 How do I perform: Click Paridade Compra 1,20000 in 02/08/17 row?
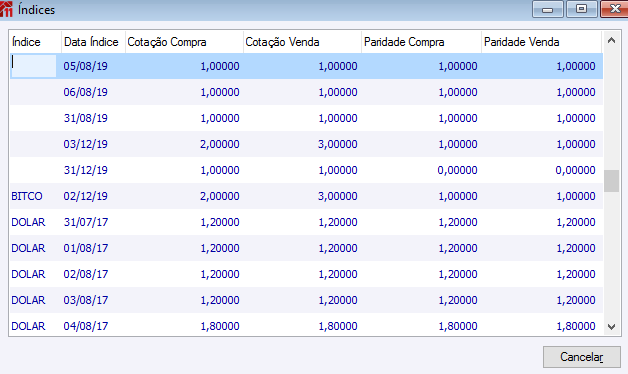[458, 274]
